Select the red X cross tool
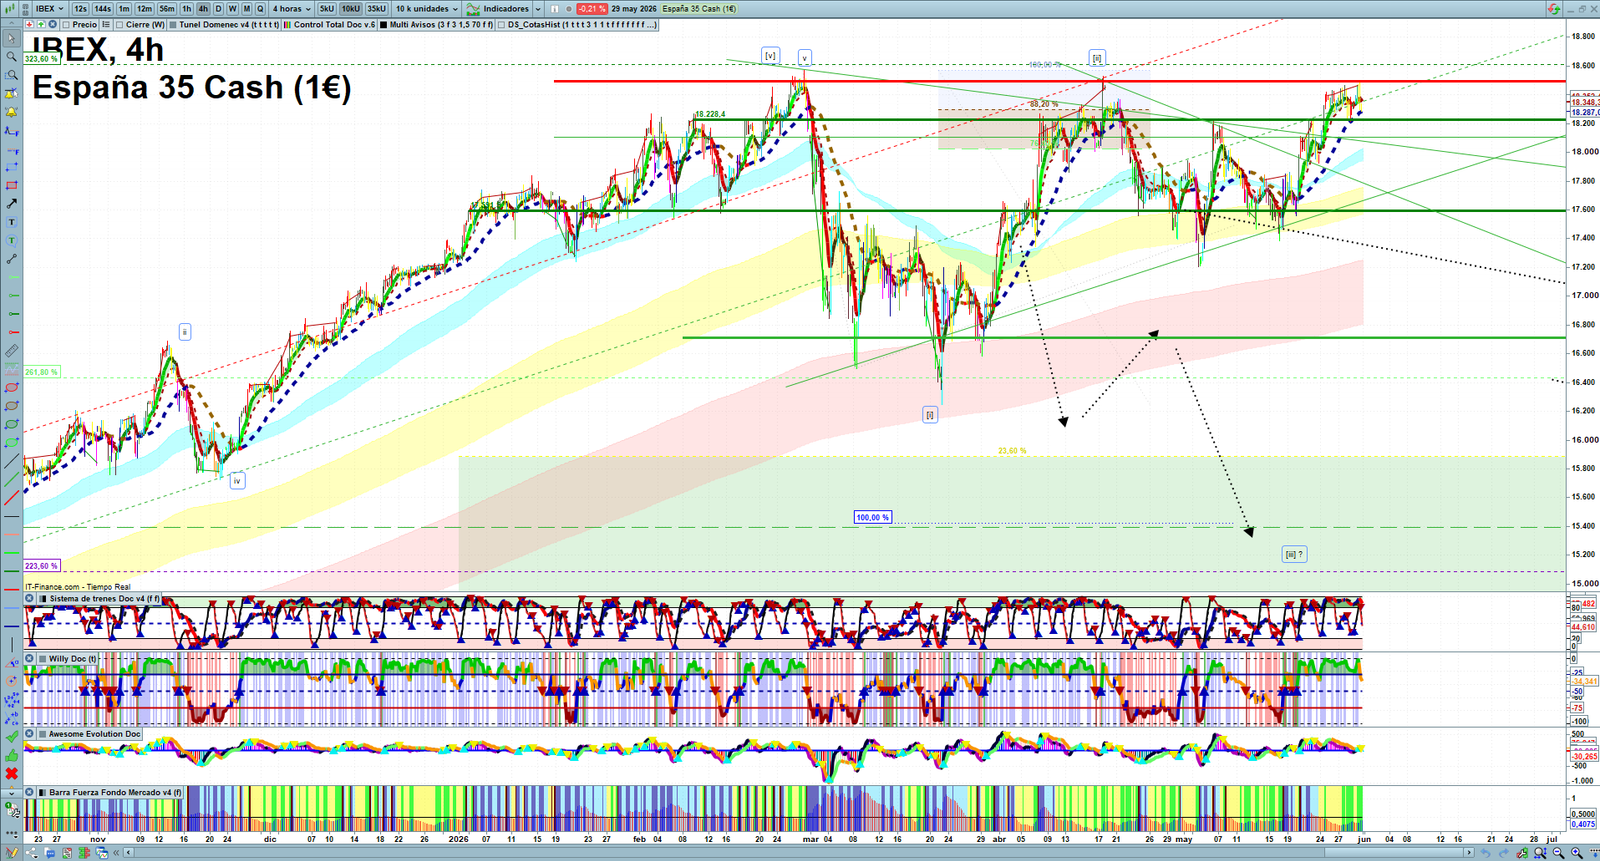 [x=11, y=773]
